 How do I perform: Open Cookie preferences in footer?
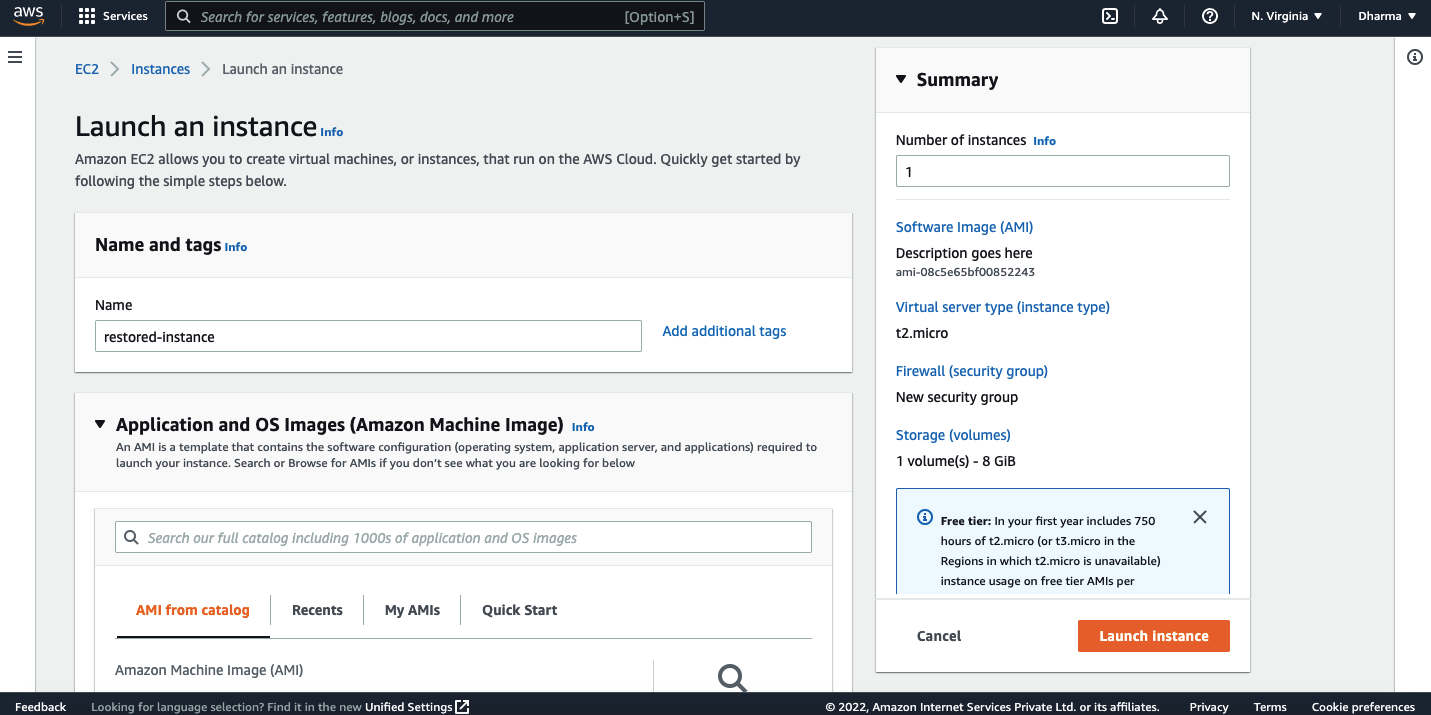(x=1363, y=707)
